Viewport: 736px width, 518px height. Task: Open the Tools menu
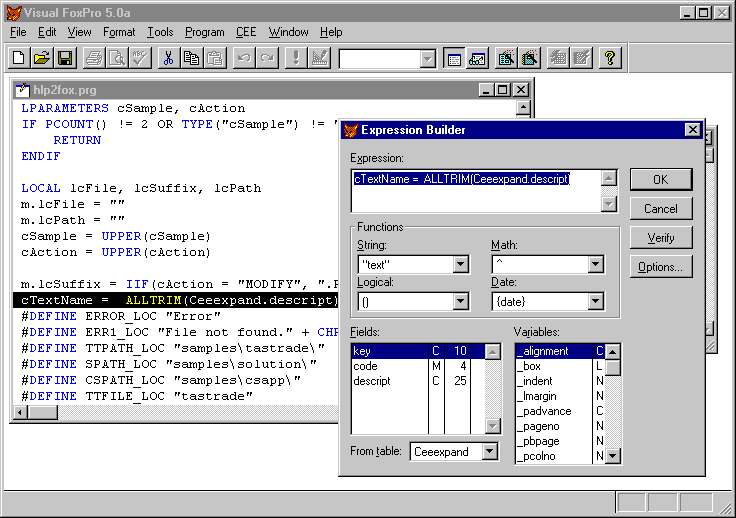pyautogui.click(x=159, y=32)
